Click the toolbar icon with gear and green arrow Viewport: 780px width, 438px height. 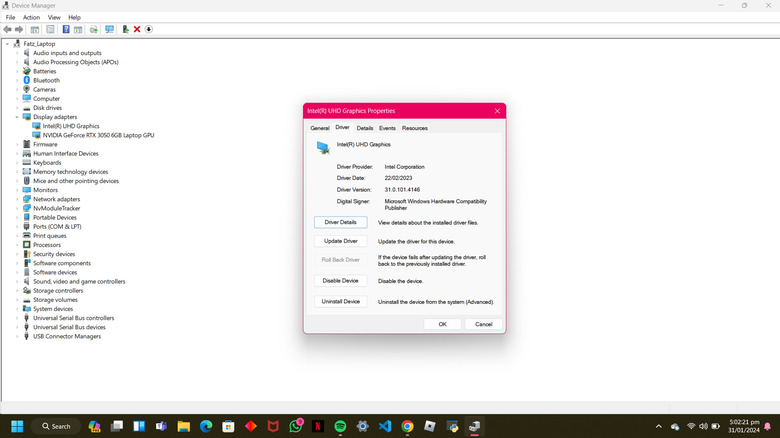pyautogui.click(x=94, y=29)
